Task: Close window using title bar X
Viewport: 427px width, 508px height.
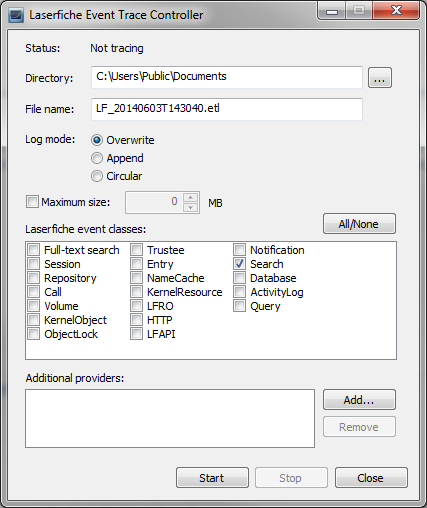Action: click(396, 11)
